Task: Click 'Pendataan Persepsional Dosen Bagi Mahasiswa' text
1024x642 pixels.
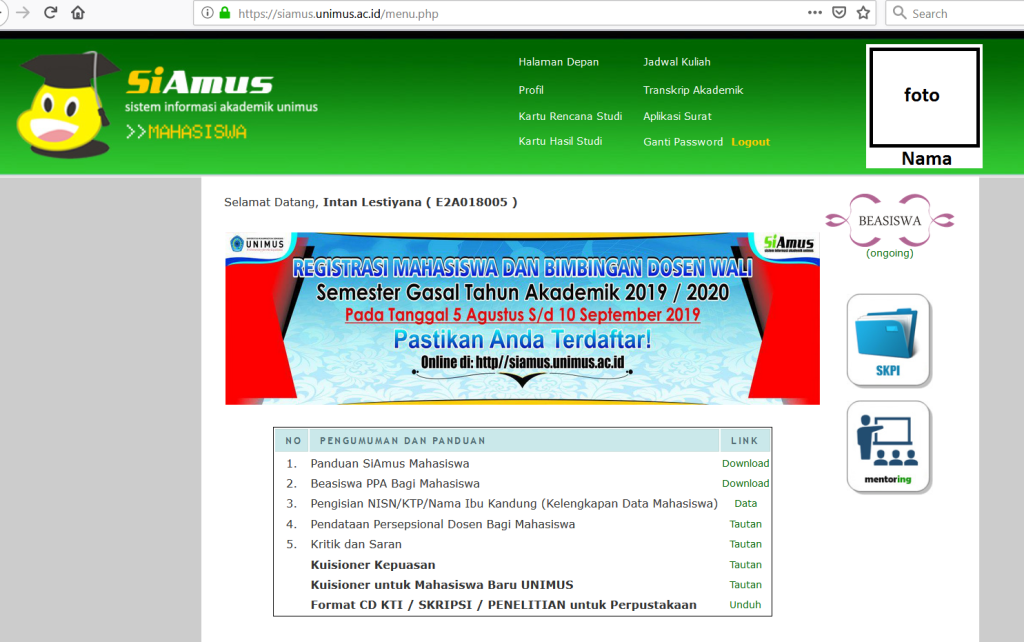Action: (x=443, y=524)
